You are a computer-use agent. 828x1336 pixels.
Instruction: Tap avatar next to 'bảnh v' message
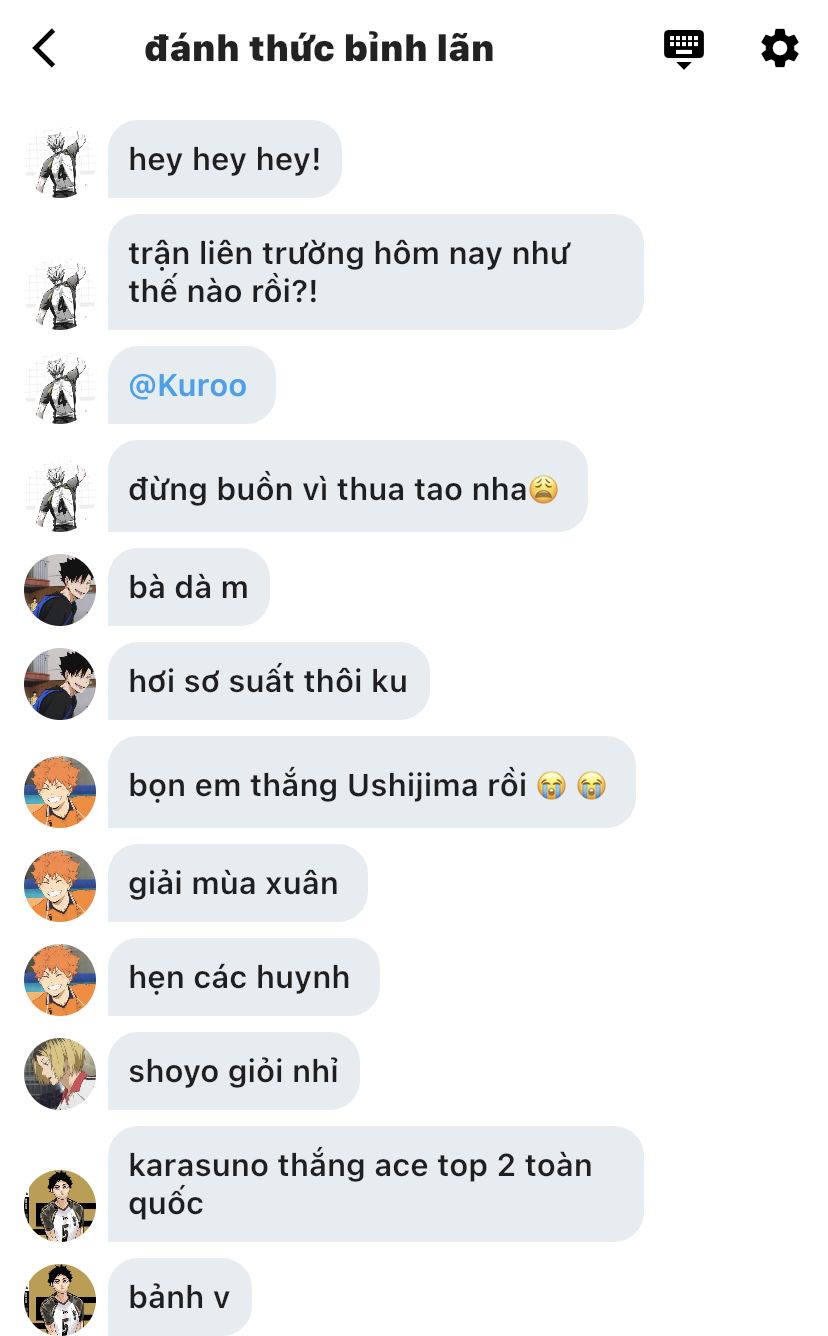click(60, 1300)
